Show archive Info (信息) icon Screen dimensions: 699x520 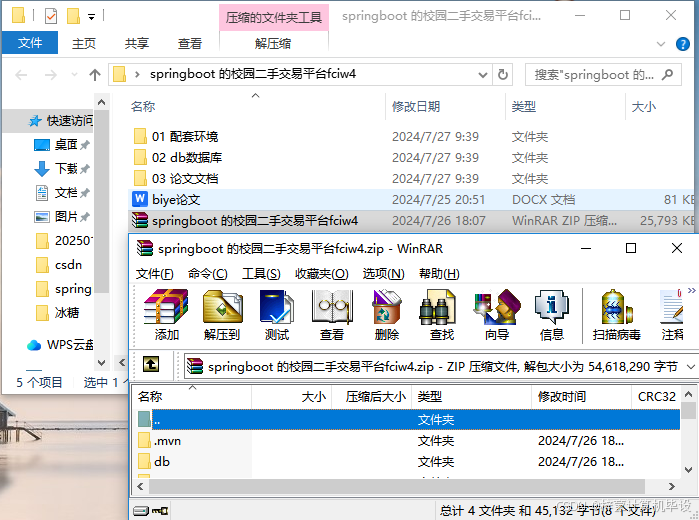coord(551,315)
